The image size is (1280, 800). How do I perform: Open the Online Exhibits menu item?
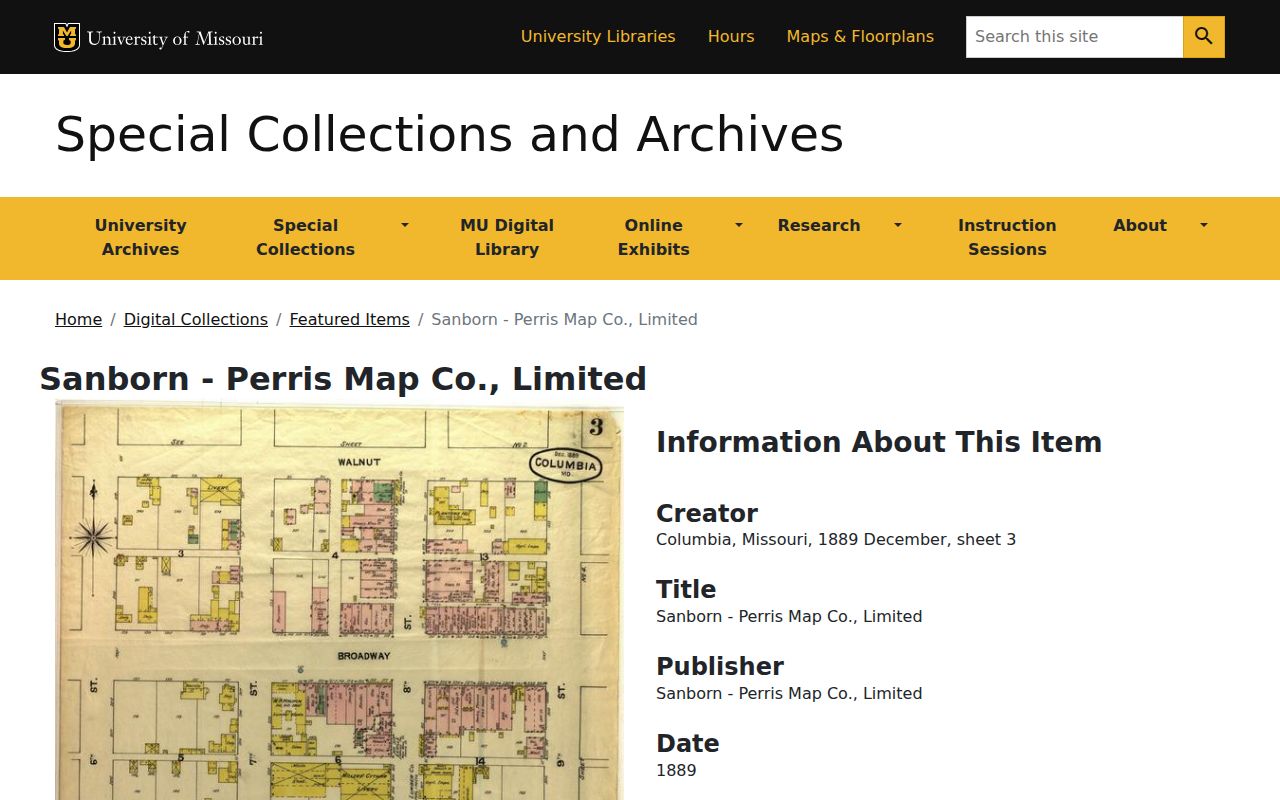654,238
